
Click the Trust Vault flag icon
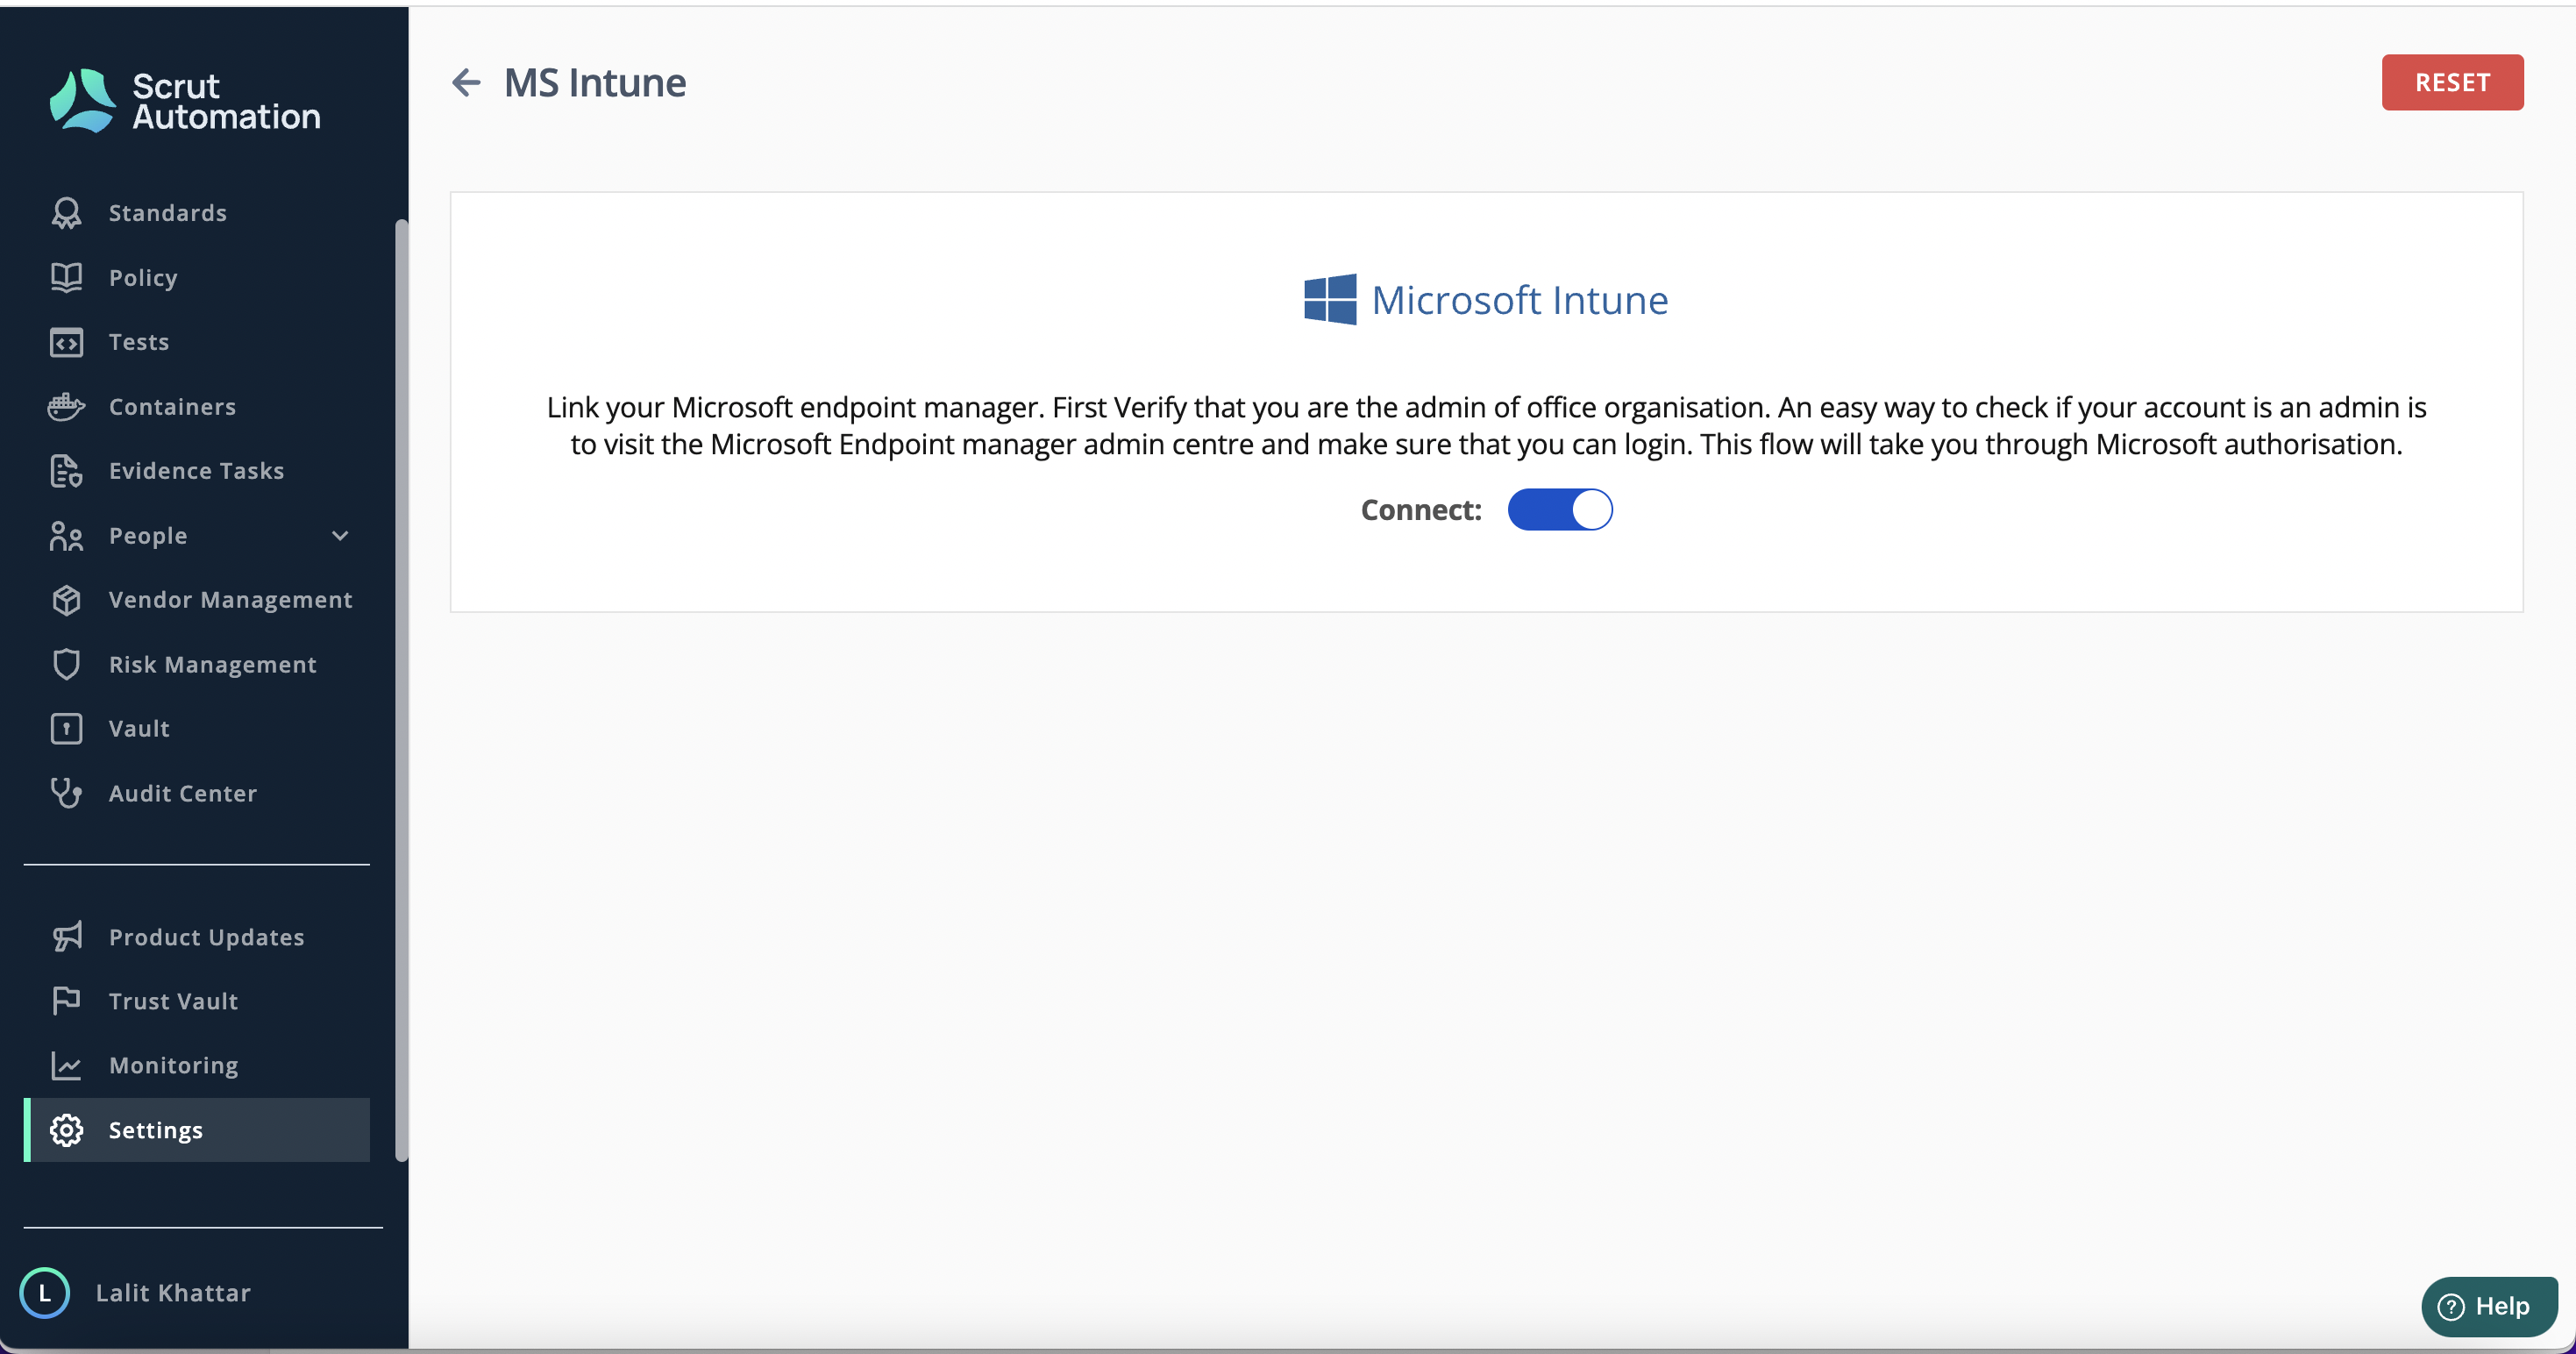(x=66, y=1001)
